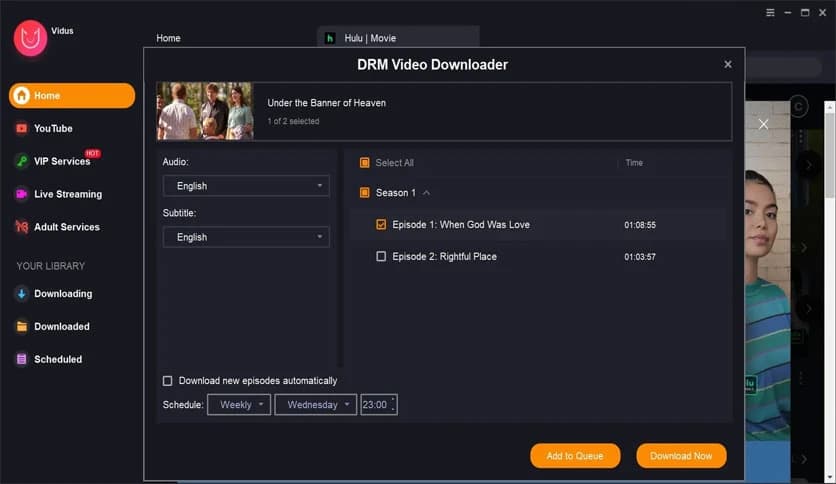Screen dimensions: 836x484
Task: Open the Subtitle language dropdown
Action: point(246,237)
